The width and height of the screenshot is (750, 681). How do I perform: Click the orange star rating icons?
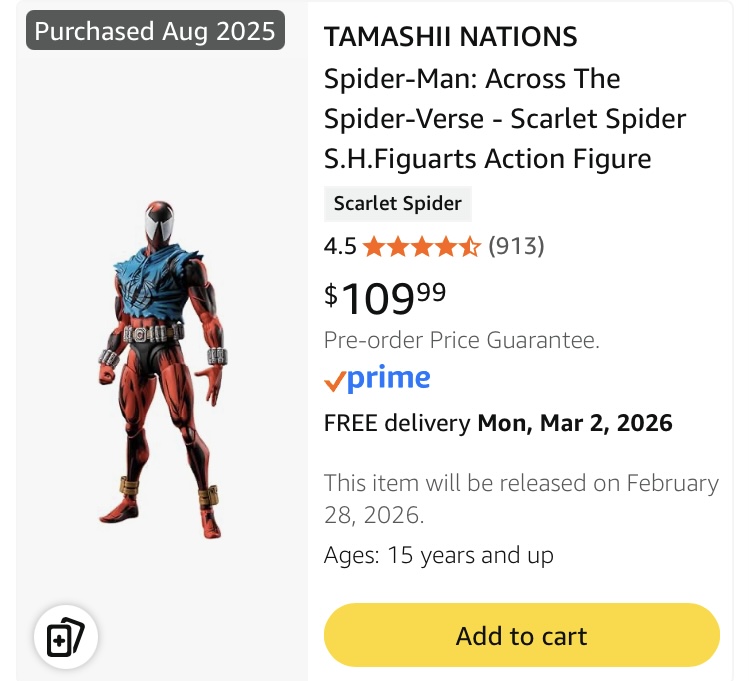pos(421,246)
